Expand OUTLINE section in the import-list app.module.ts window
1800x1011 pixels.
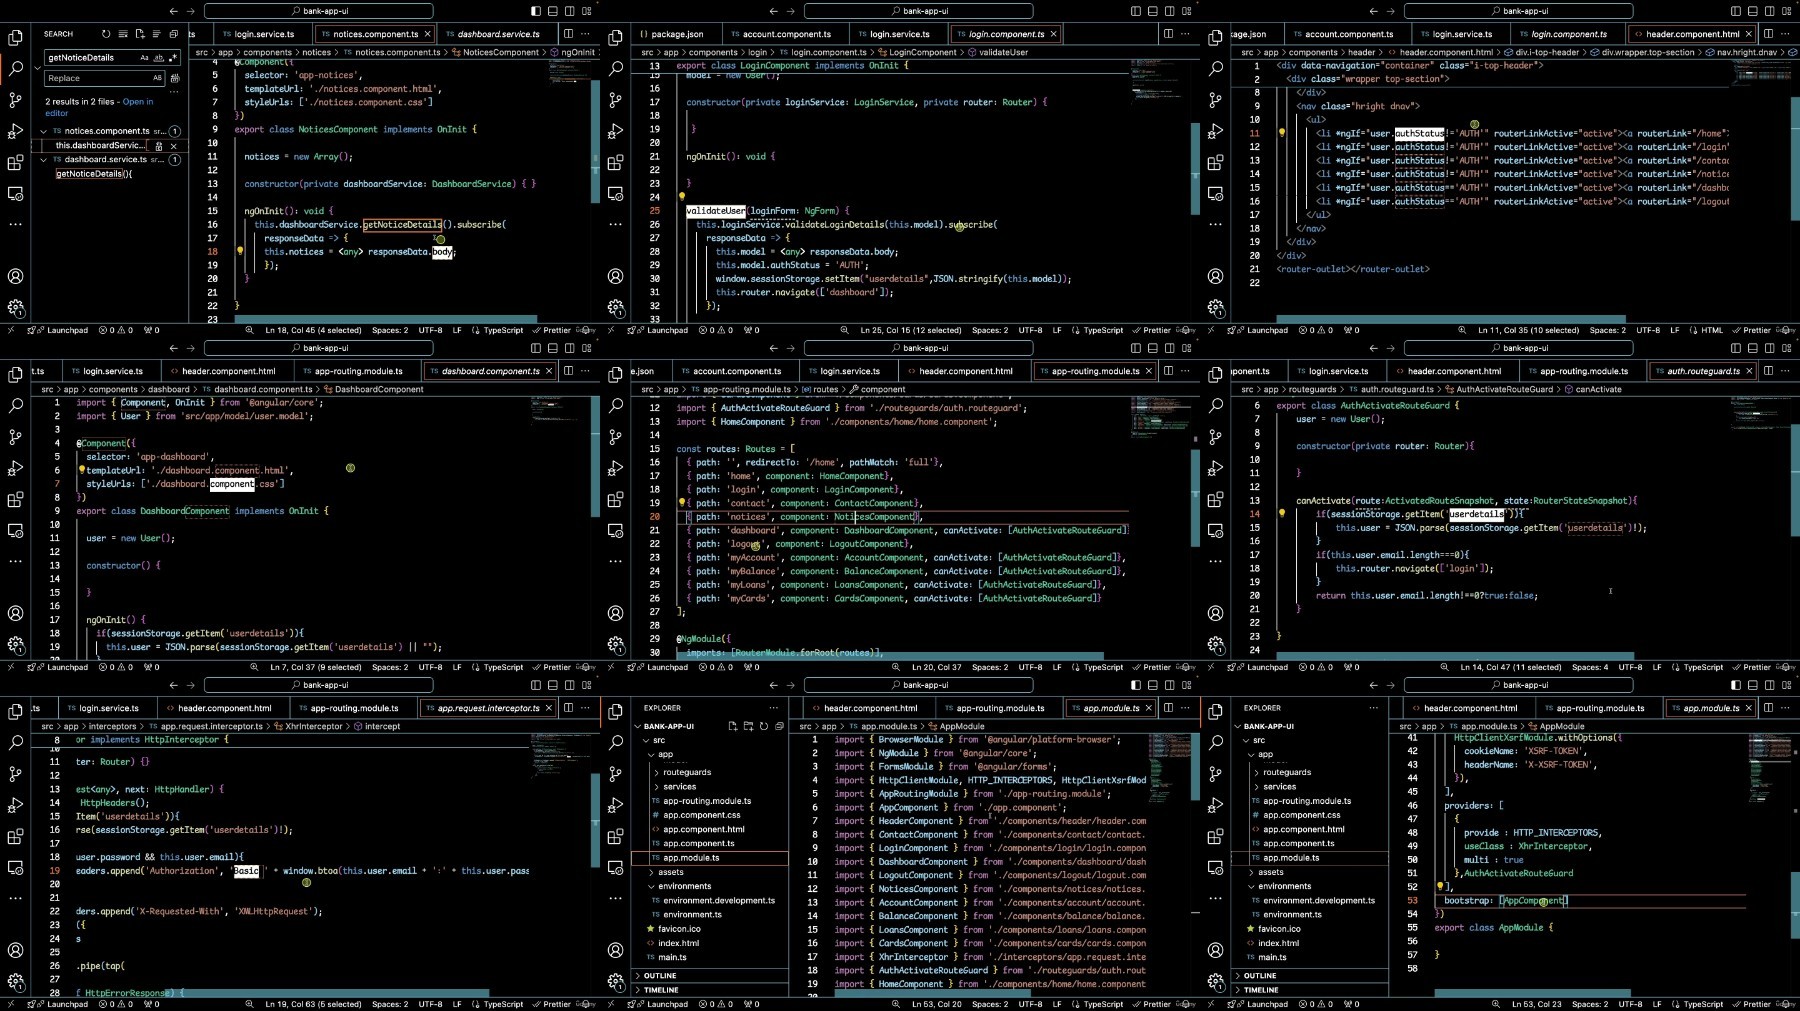(710, 976)
